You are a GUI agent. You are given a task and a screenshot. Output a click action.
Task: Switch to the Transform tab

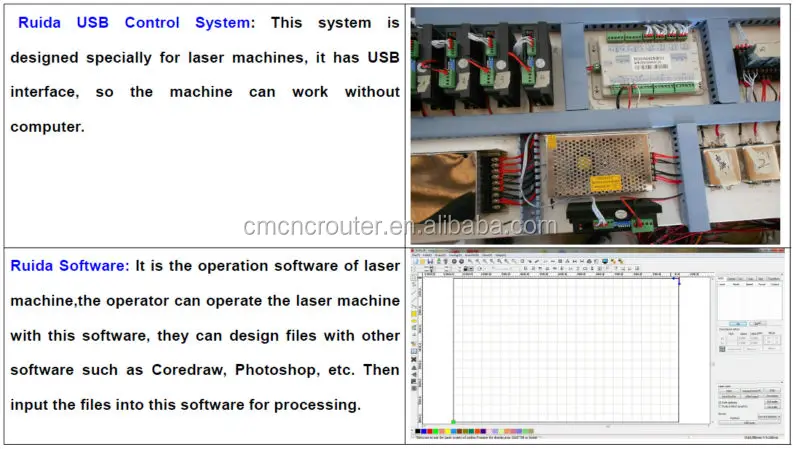pyautogui.click(x=774, y=279)
